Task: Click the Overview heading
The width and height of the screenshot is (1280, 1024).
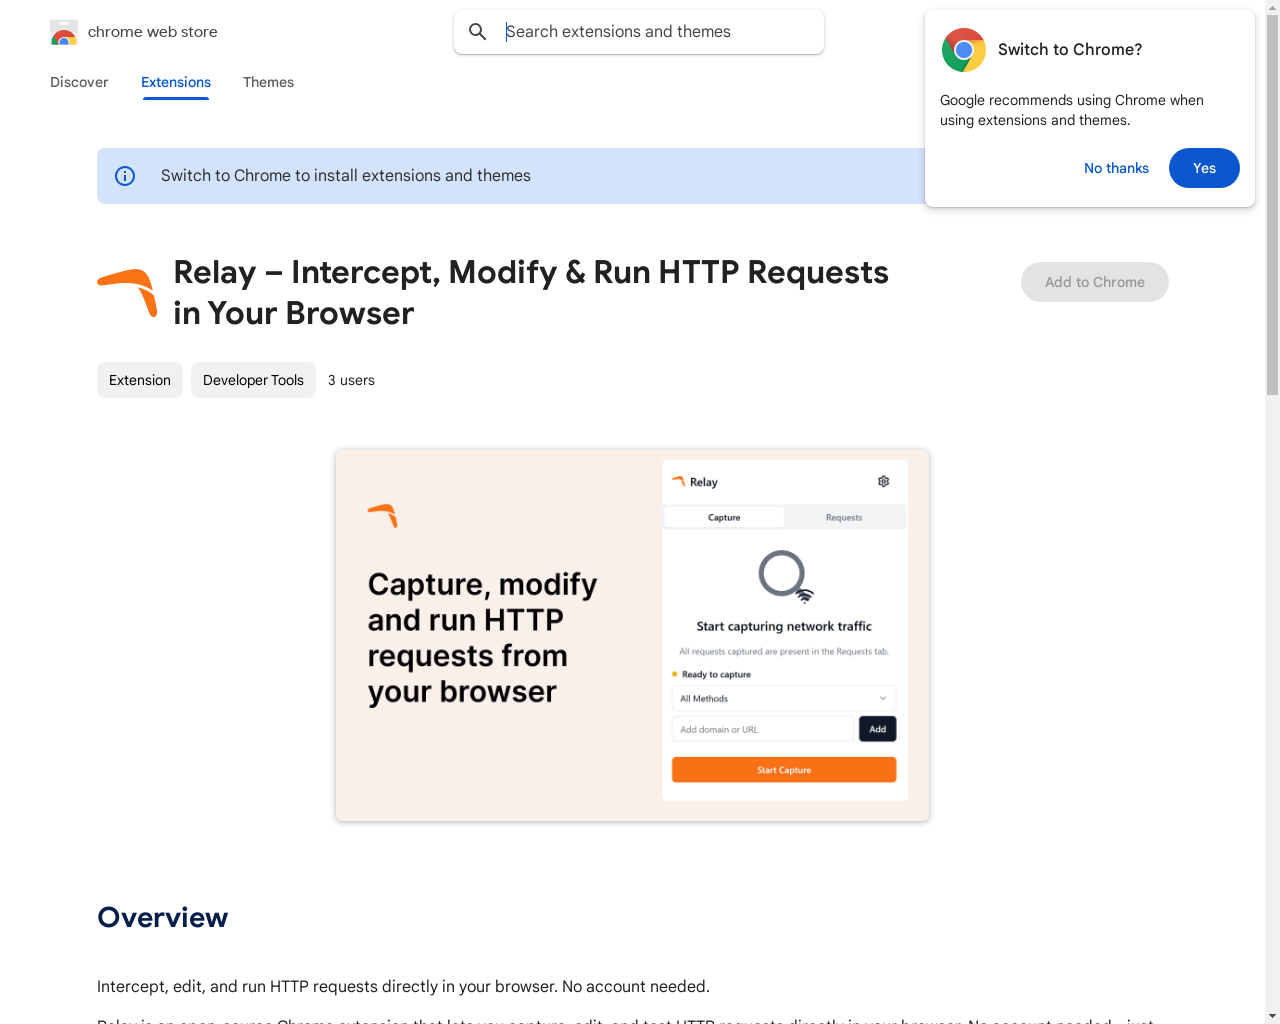Action: 163,917
